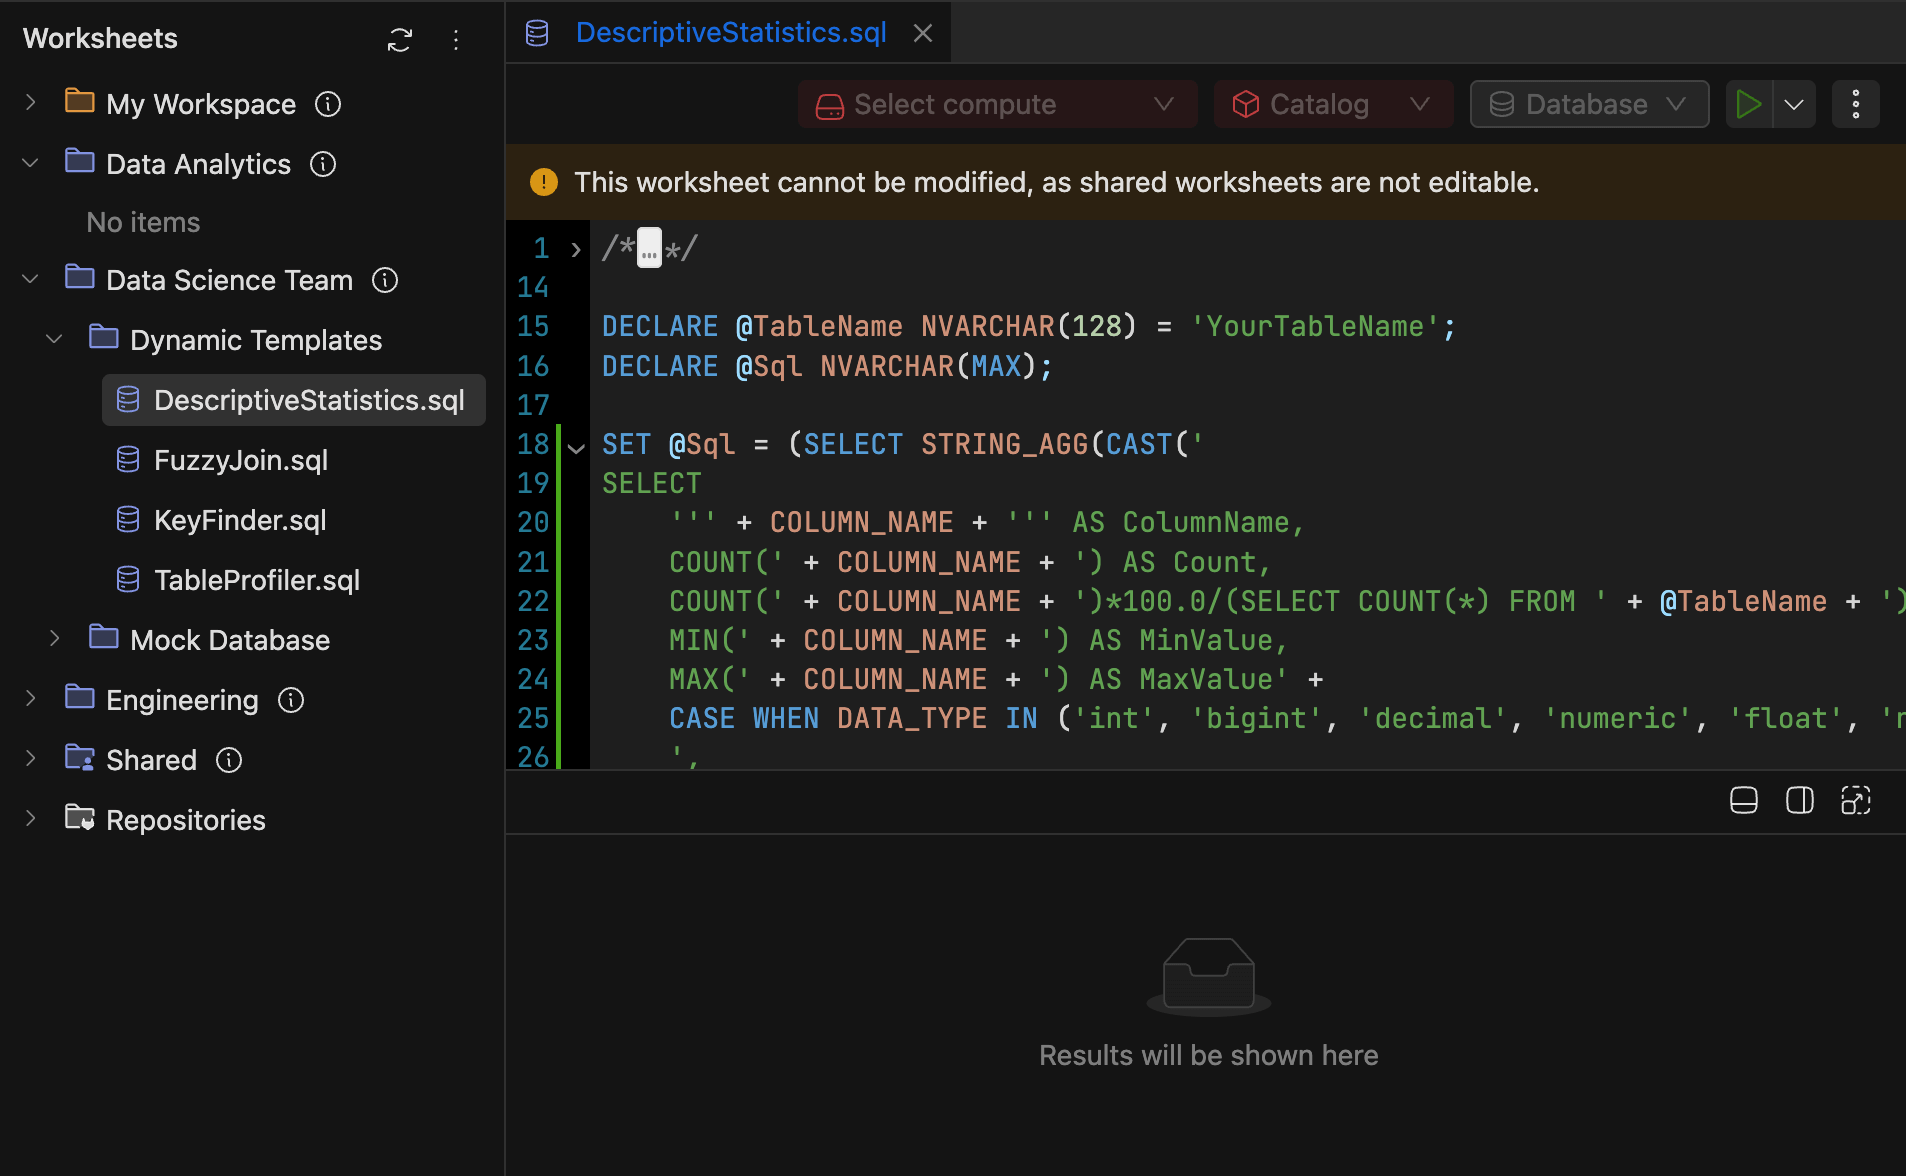Click 'No items' placeholder text
The width and height of the screenshot is (1906, 1176).
pyautogui.click(x=143, y=222)
